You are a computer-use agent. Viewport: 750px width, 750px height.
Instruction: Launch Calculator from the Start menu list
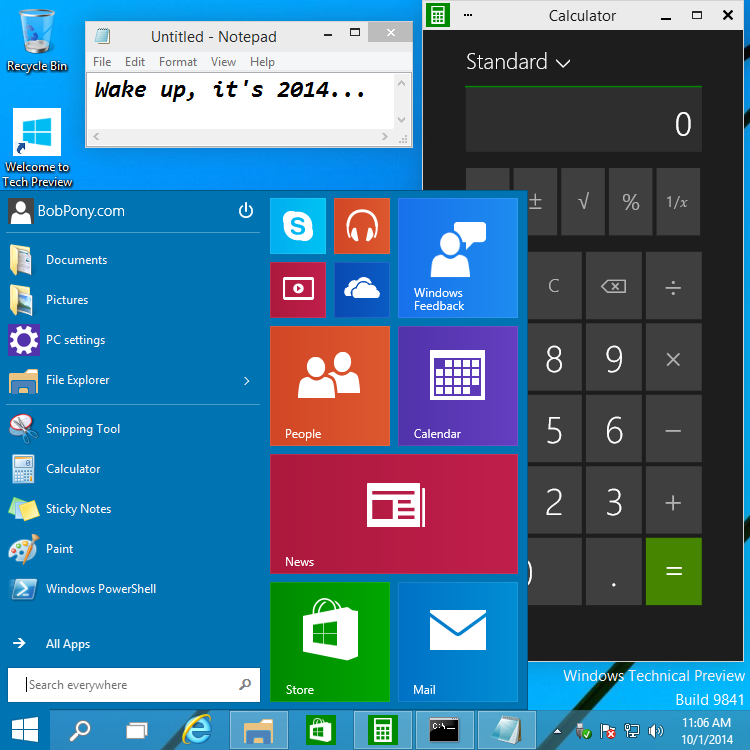coord(133,469)
